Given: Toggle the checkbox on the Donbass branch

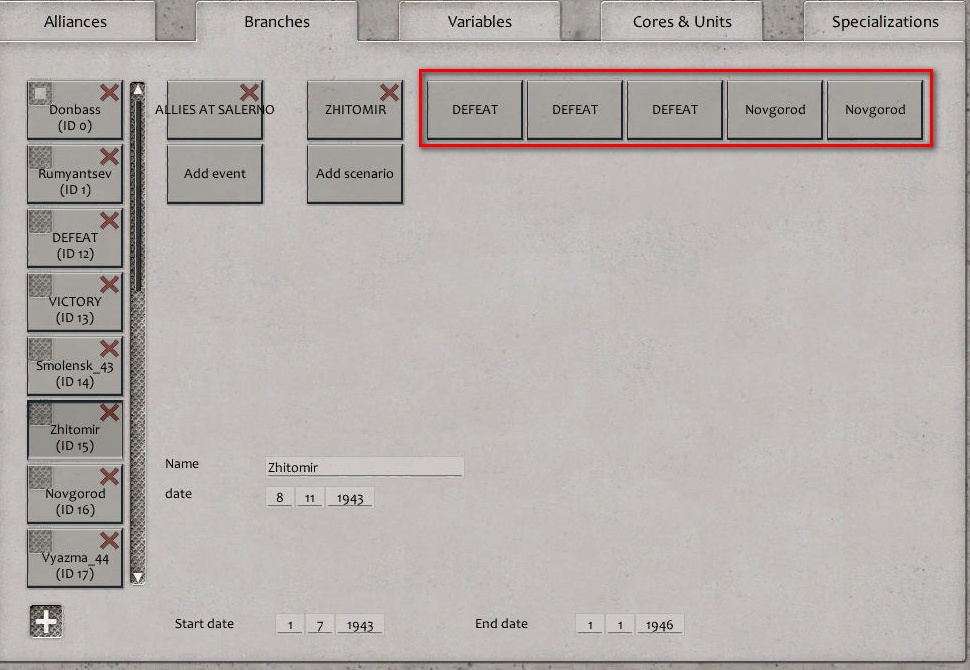Looking at the screenshot, I should pos(39,91).
